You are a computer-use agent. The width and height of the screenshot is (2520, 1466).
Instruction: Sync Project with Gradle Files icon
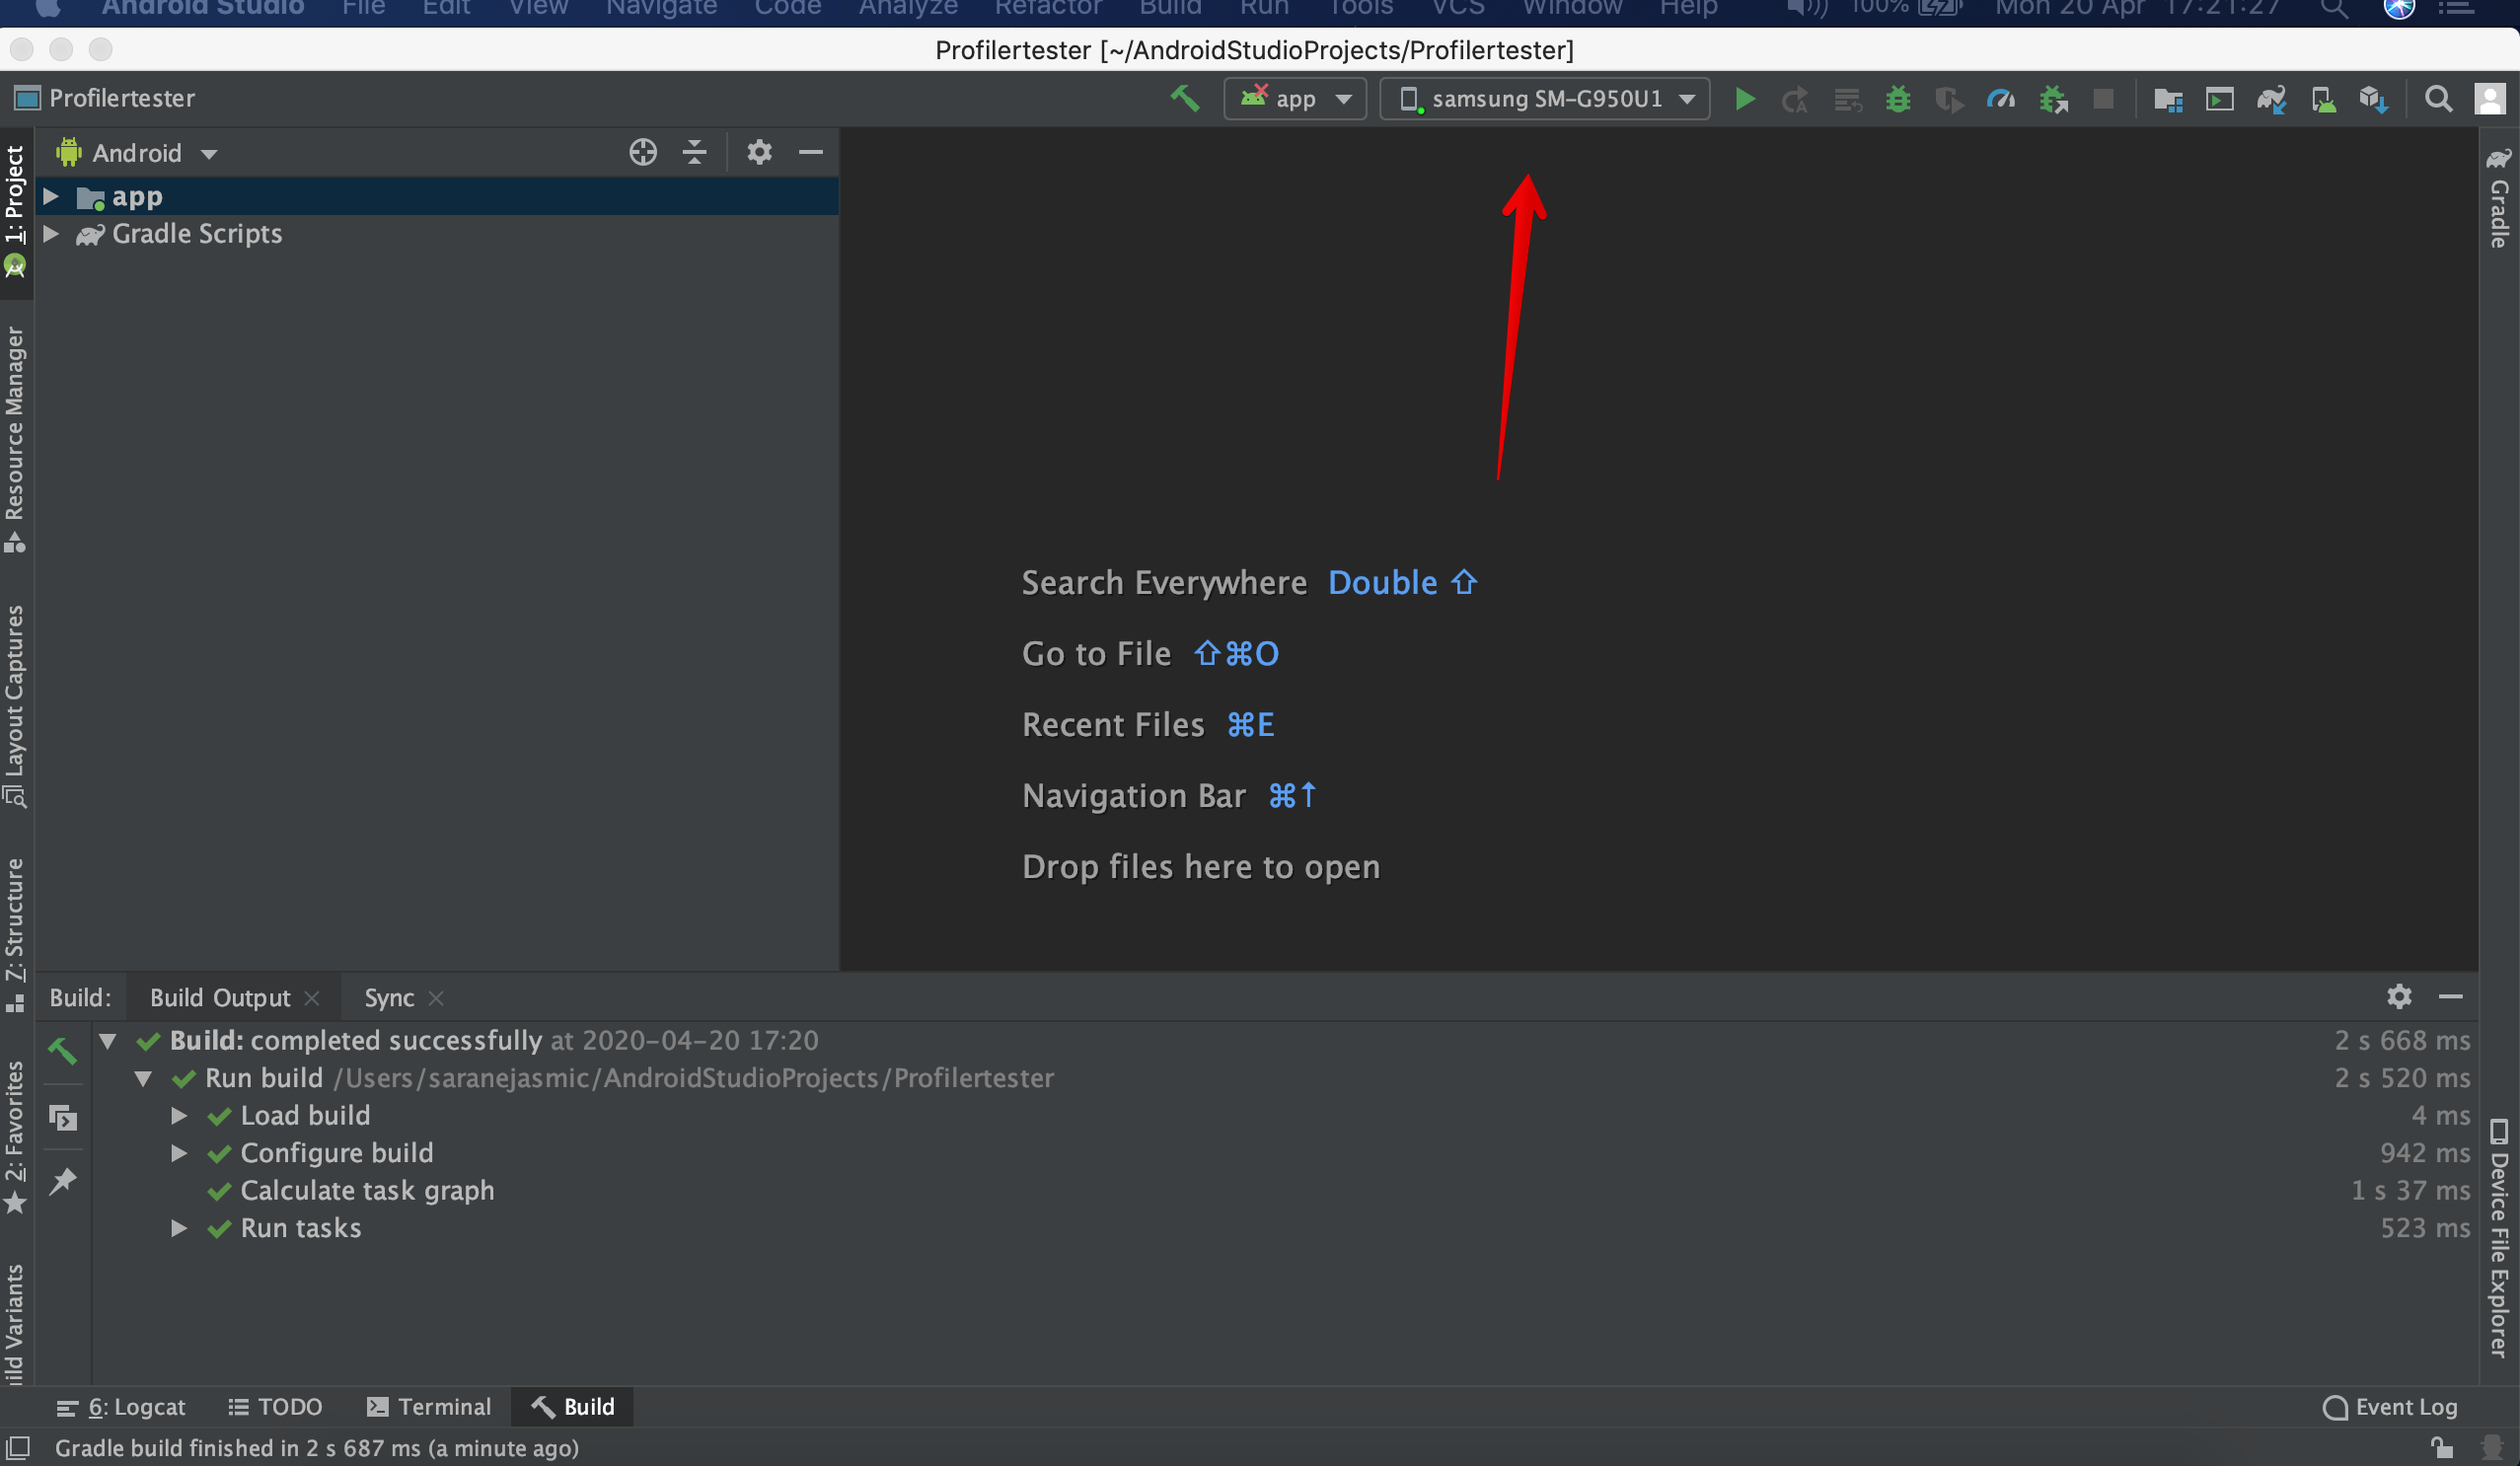2271,99
